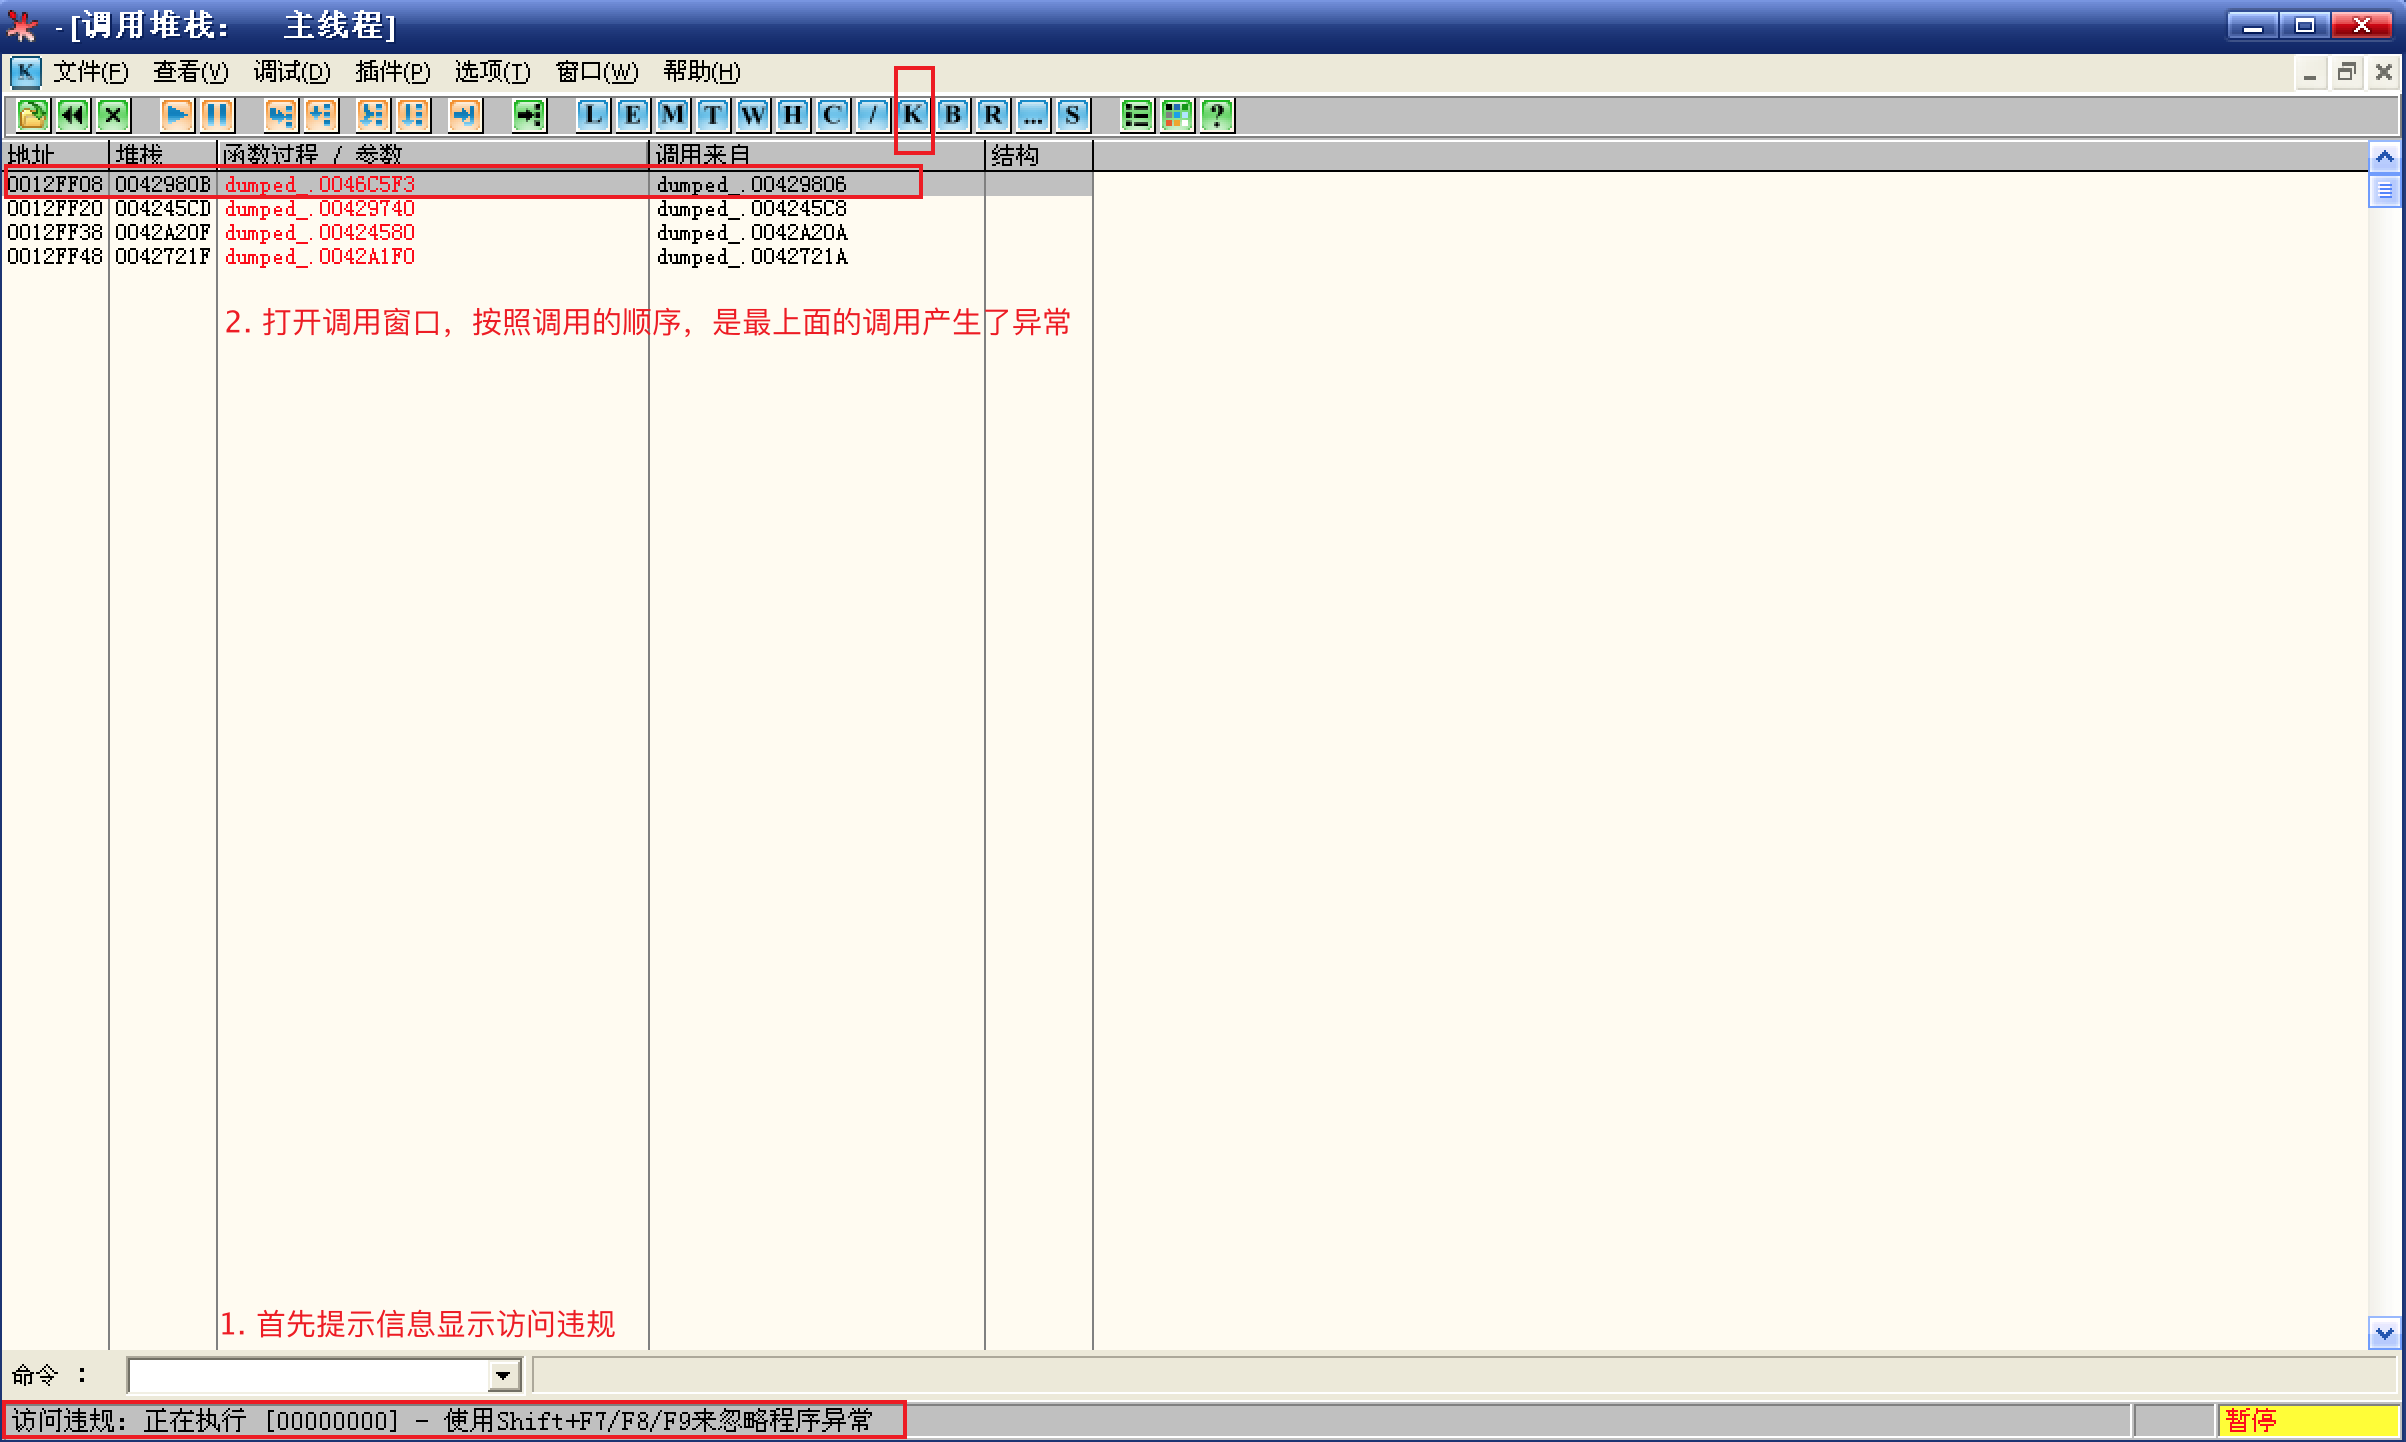The width and height of the screenshot is (2406, 1442).
Task: Open the Log window with L button
Action: click(592, 115)
